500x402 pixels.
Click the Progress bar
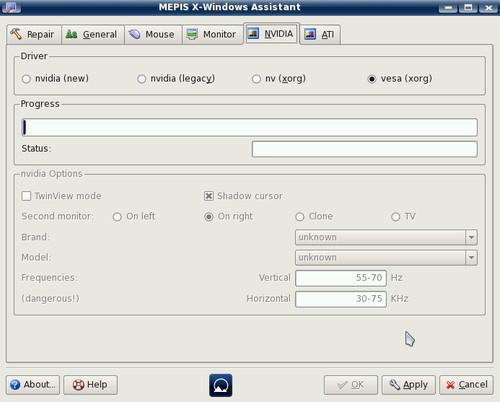tap(249, 127)
